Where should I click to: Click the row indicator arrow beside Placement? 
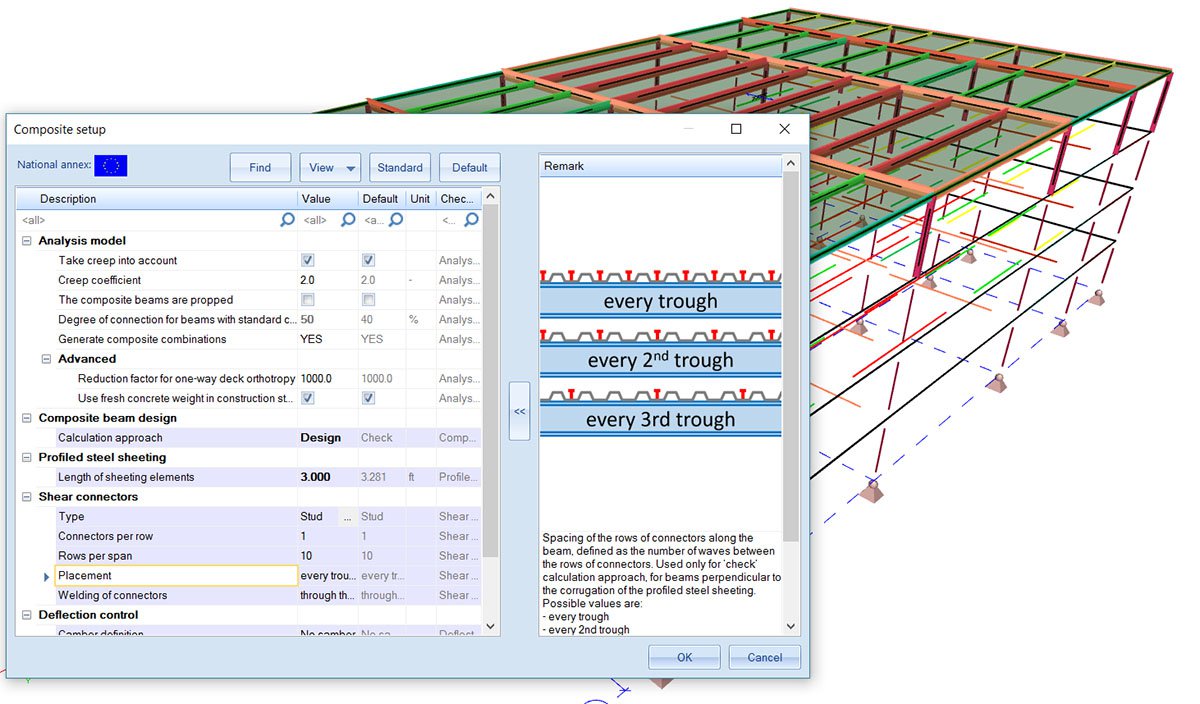[x=46, y=576]
